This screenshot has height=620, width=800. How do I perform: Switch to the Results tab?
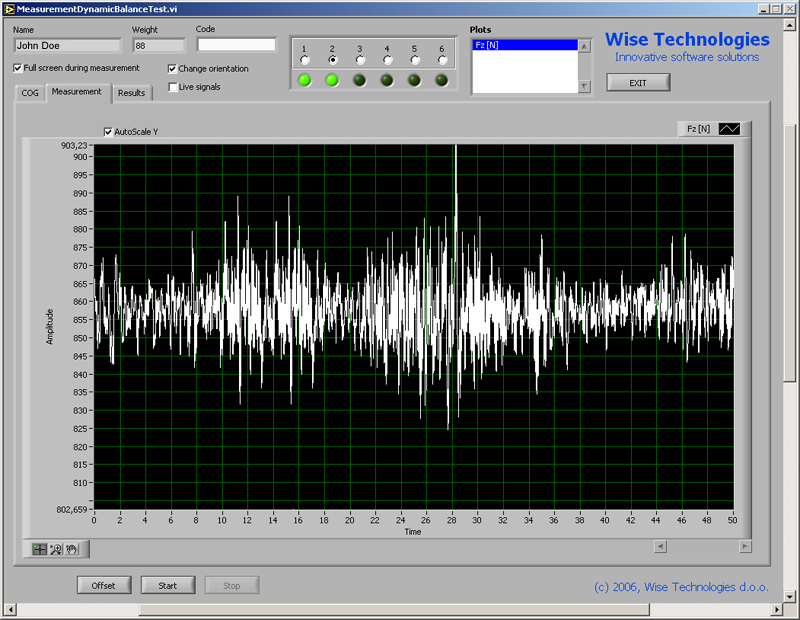132,93
